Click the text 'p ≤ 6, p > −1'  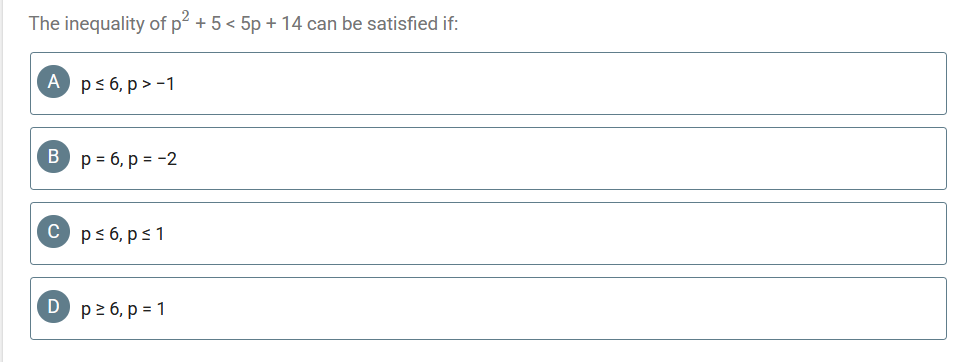128,84
